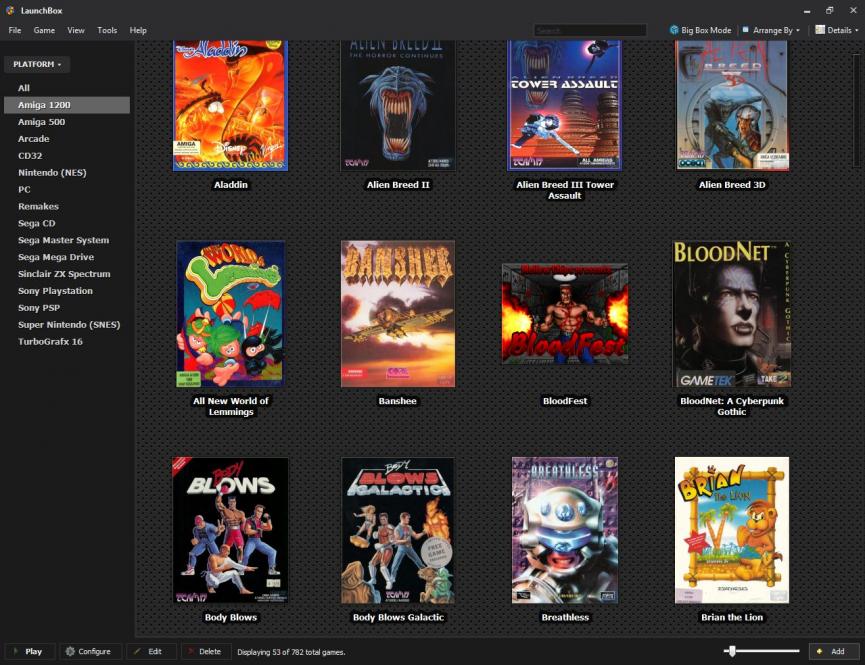Expand the PLATFORM filter dropdown
Screen dimensions: 865x665
click(x=37, y=64)
